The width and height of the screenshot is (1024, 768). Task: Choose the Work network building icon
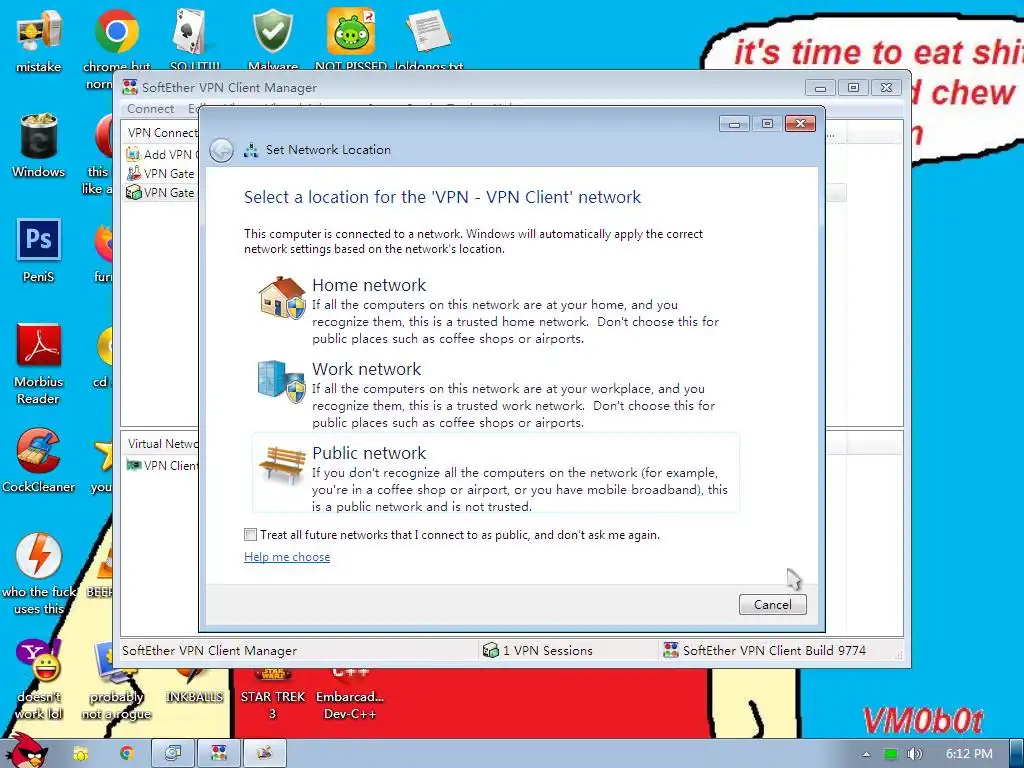coord(281,381)
